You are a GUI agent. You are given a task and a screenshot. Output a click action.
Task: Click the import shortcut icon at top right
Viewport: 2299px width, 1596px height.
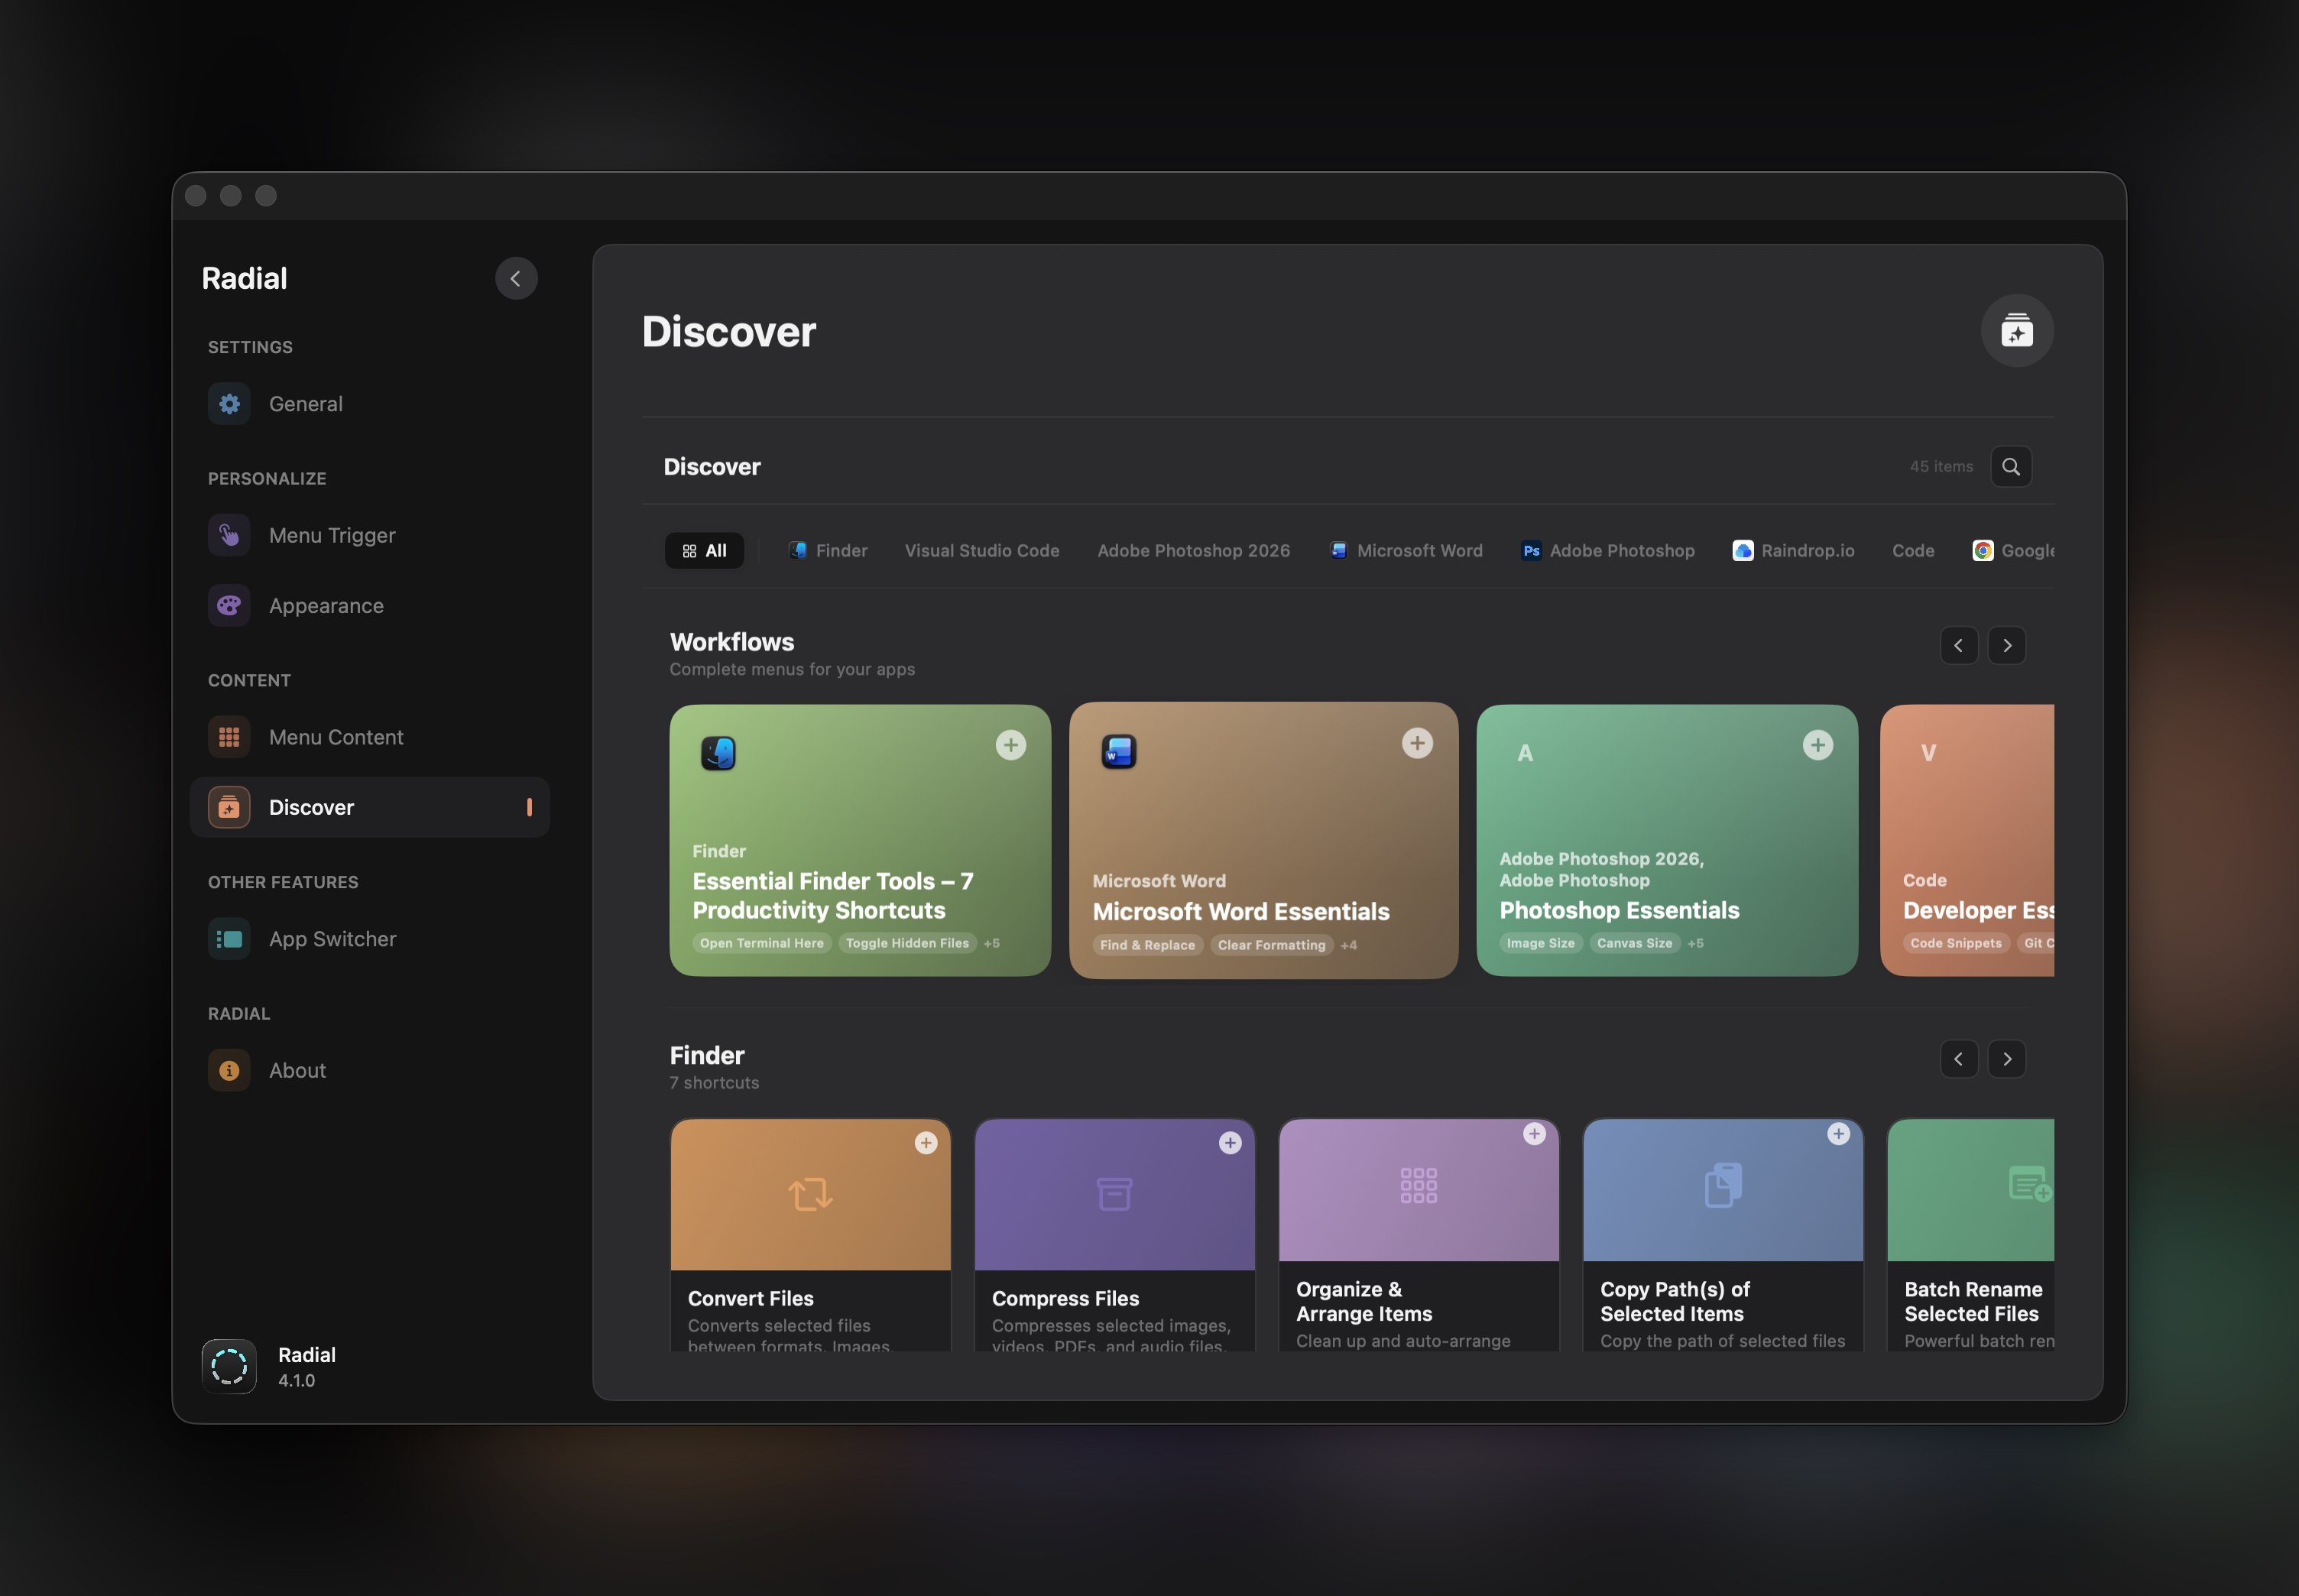pos(2016,330)
